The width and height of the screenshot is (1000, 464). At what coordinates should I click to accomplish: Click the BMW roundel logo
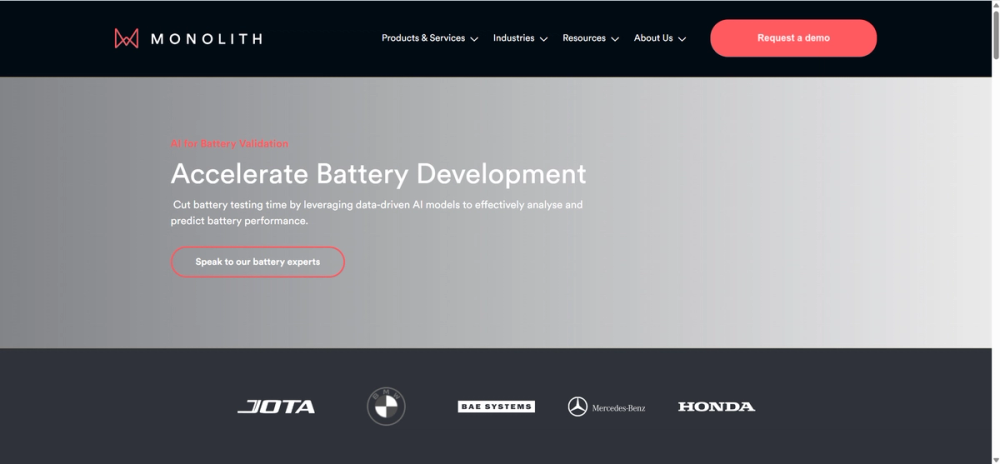pyautogui.click(x=386, y=406)
